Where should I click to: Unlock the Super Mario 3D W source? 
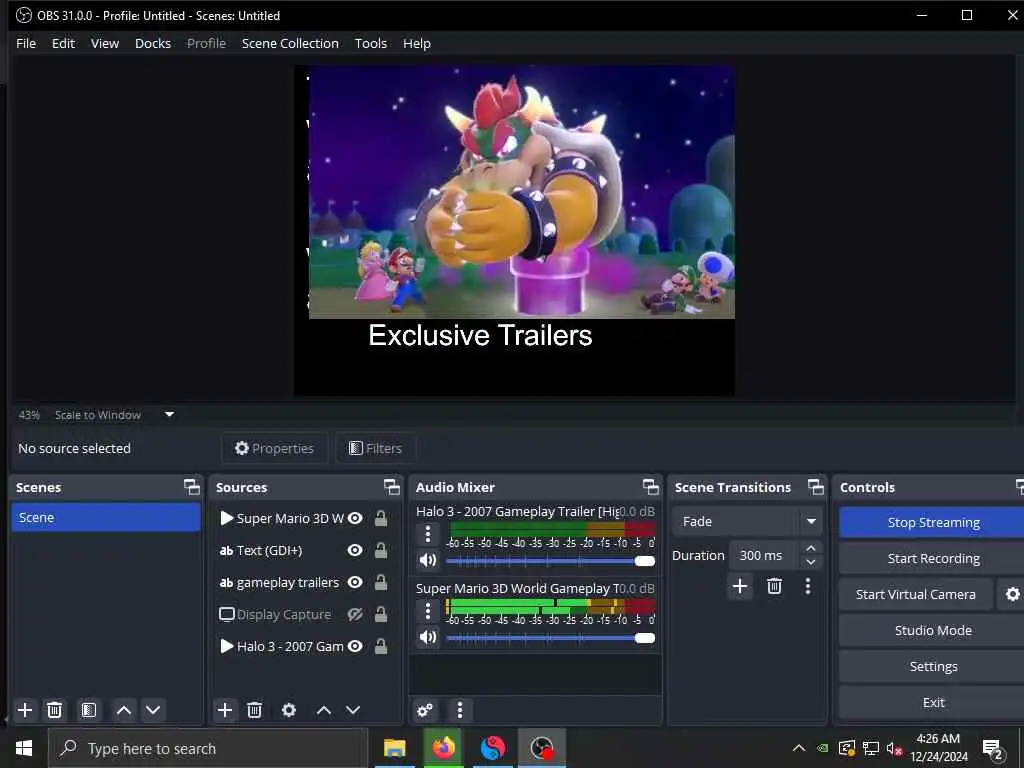(x=381, y=518)
